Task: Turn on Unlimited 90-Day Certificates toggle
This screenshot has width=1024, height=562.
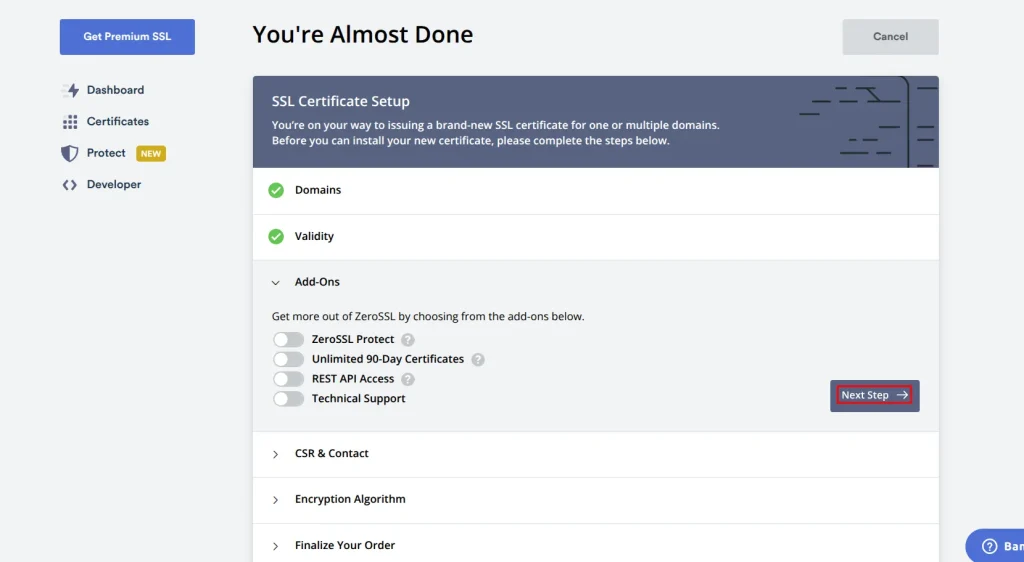Action: (x=289, y=359)
